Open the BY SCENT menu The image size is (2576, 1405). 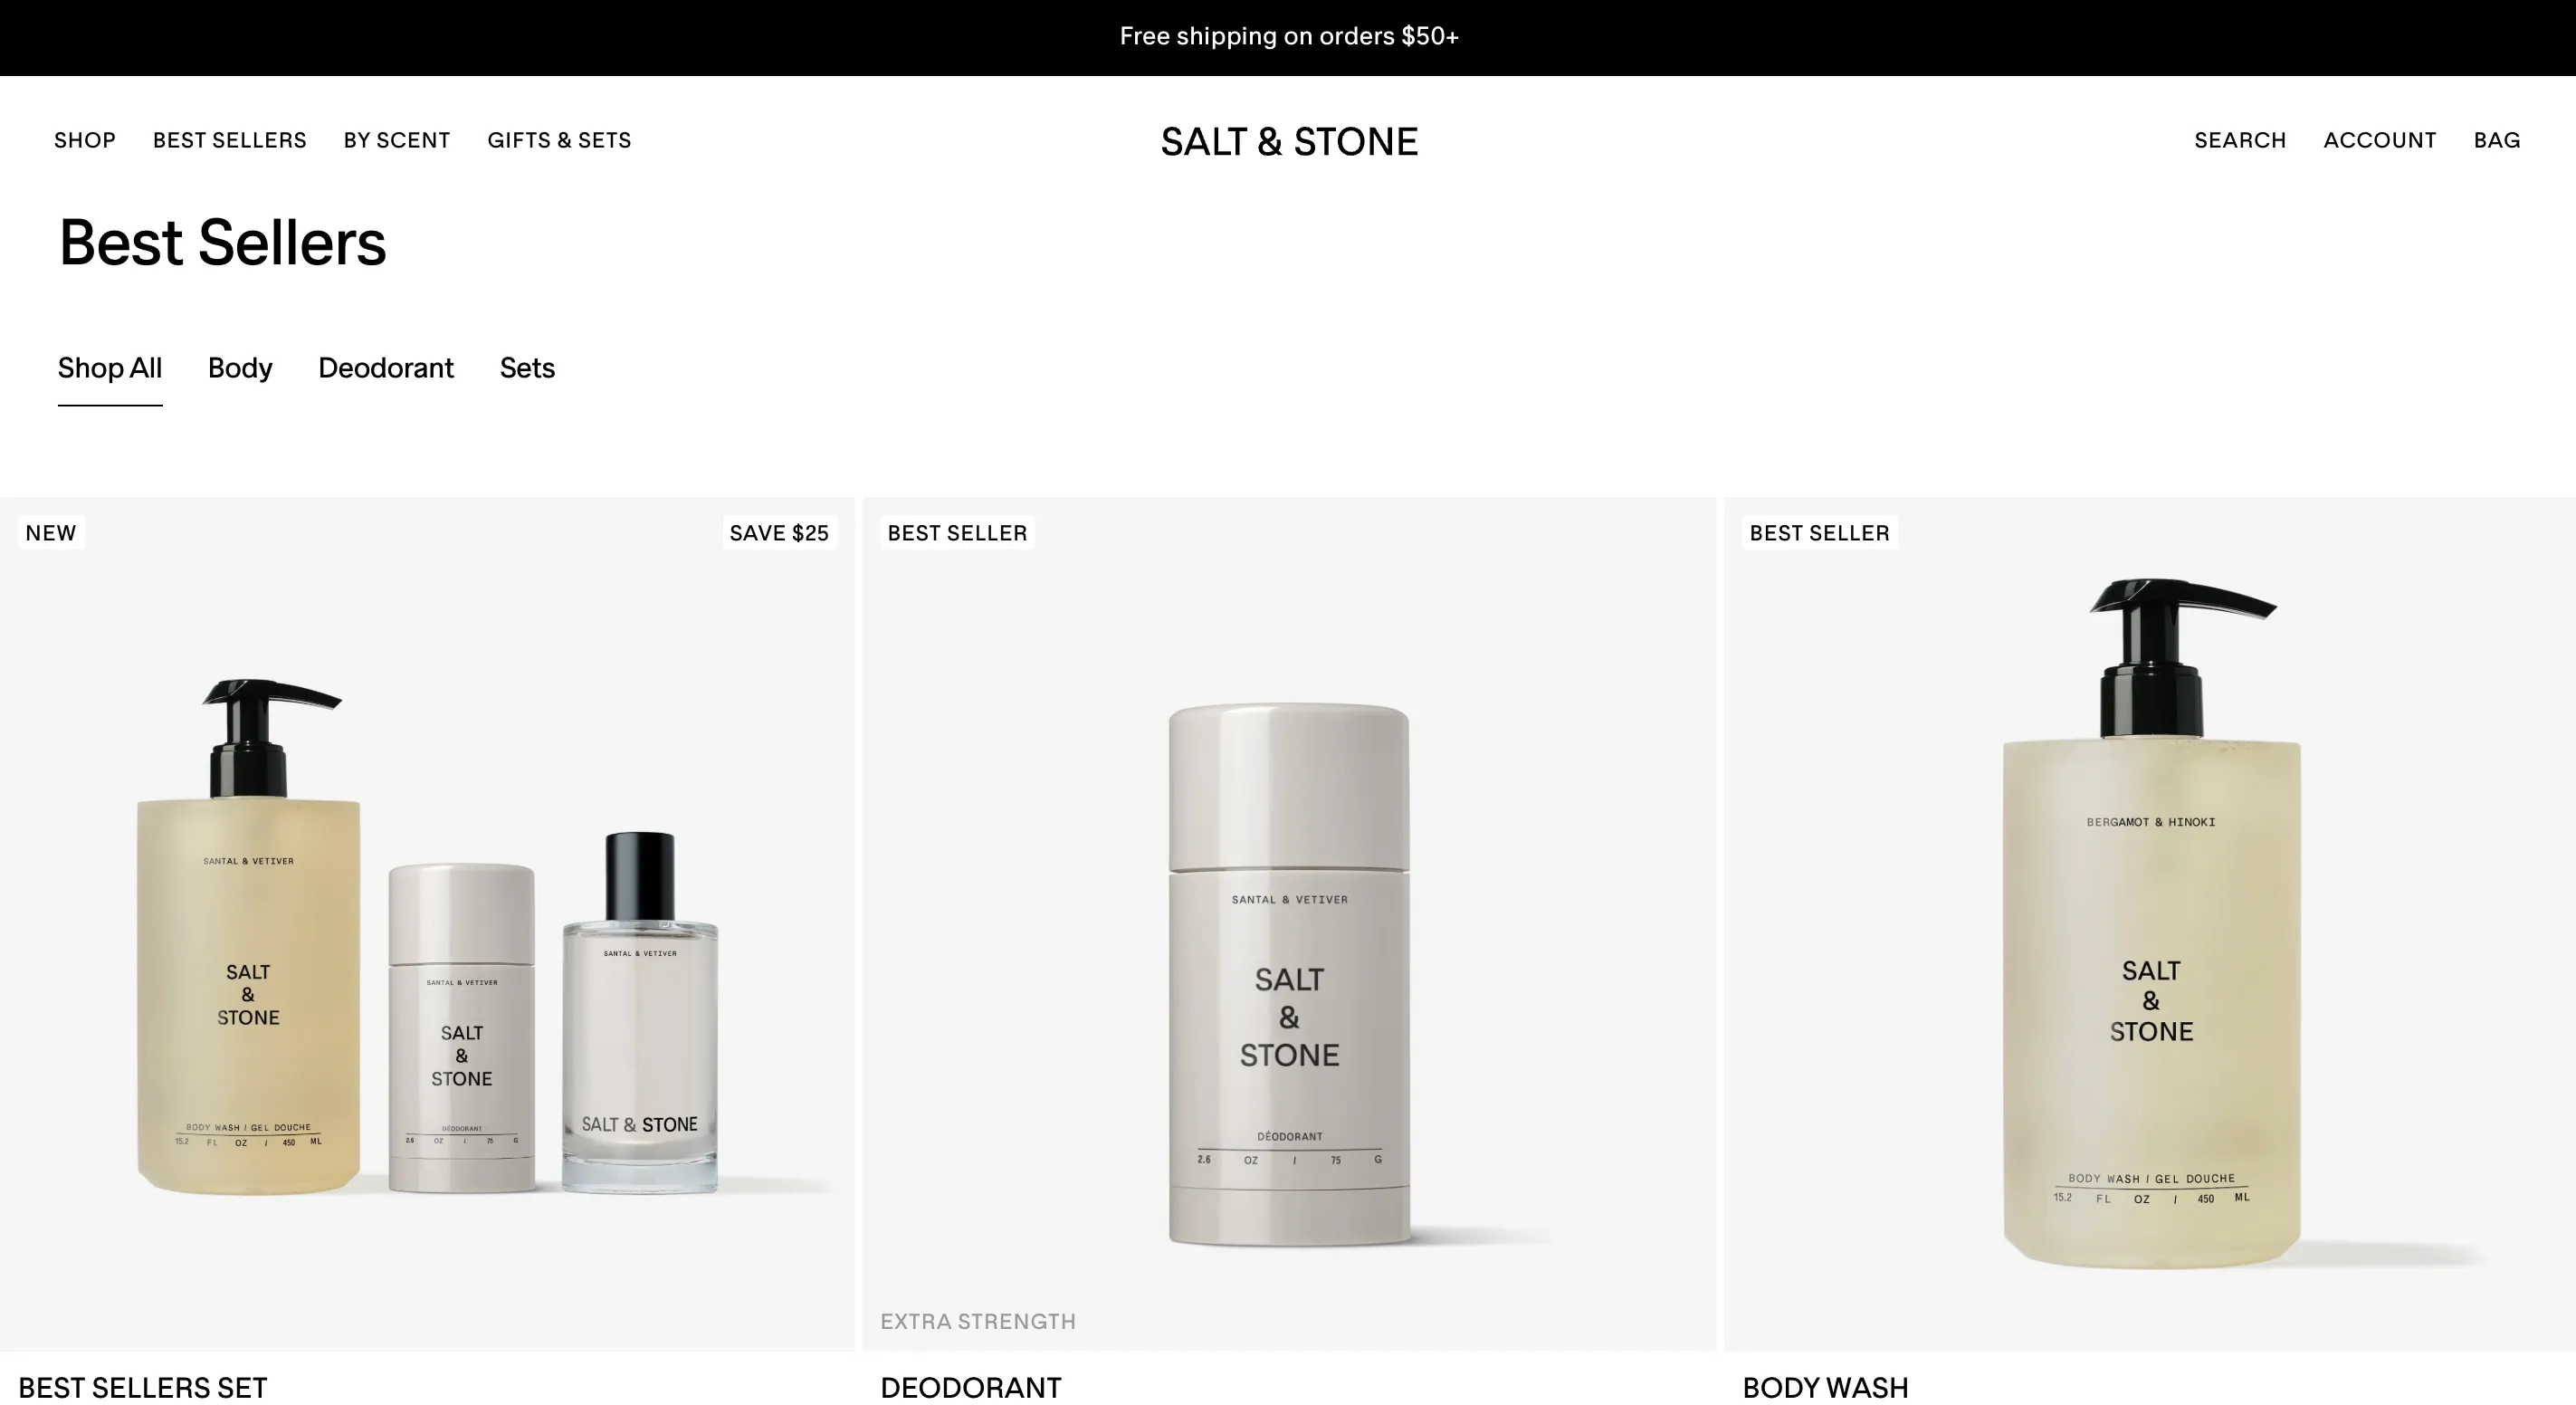point(397,140)
